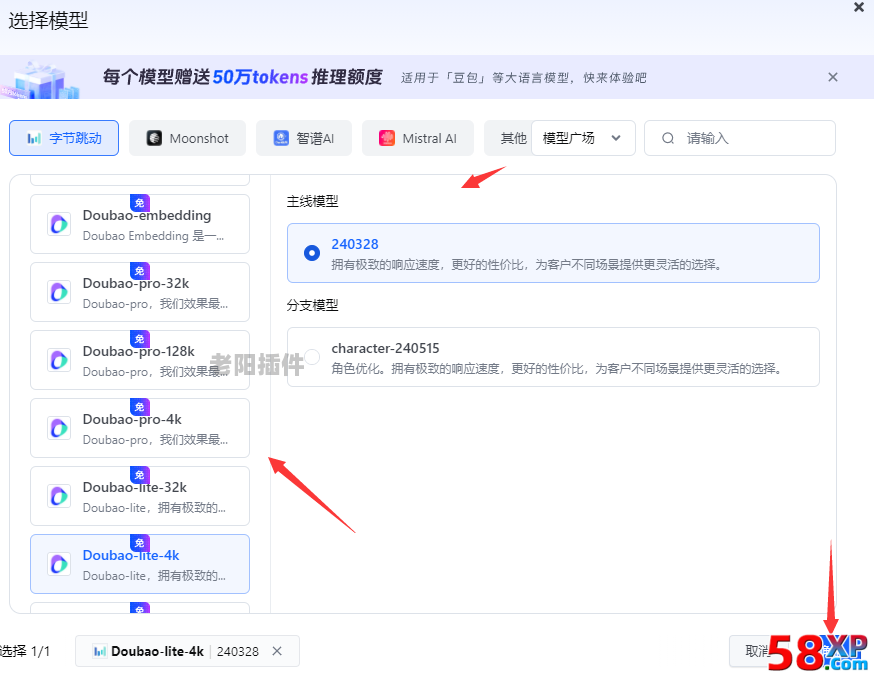
Task: Select the 240328 main model radio button
Action: click(x=311, y=254)
